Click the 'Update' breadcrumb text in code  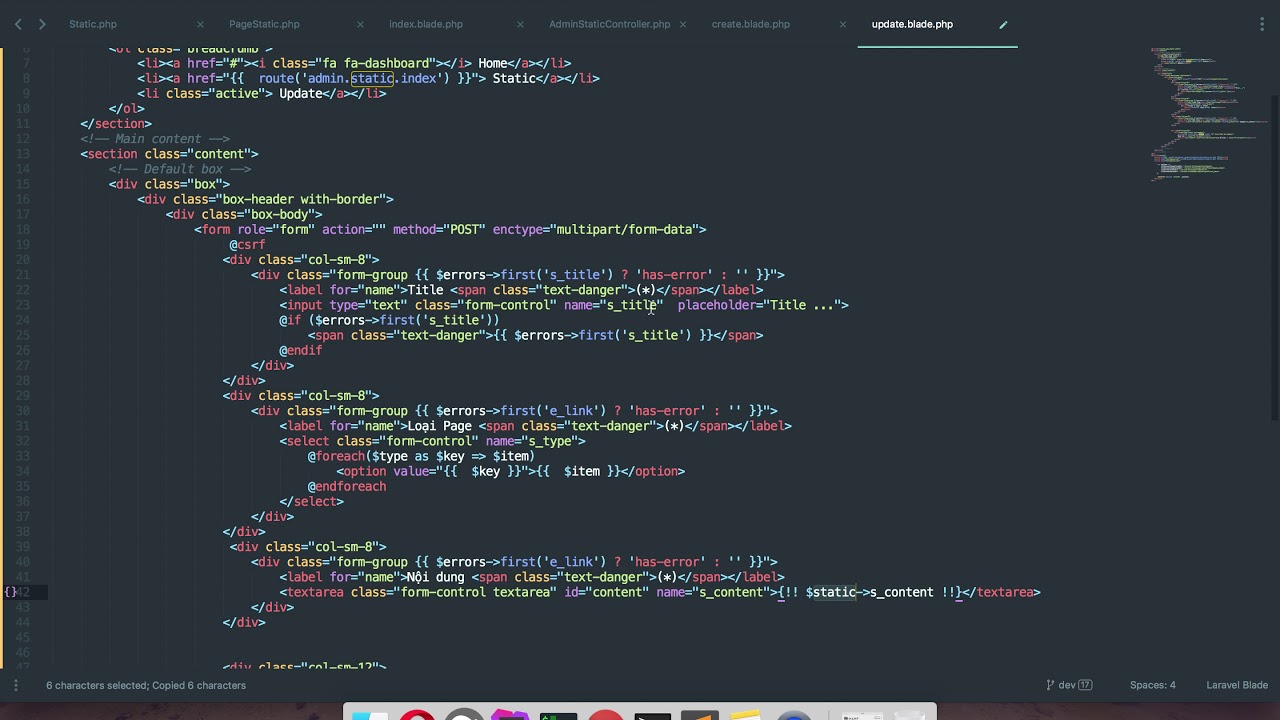point(301,93)
